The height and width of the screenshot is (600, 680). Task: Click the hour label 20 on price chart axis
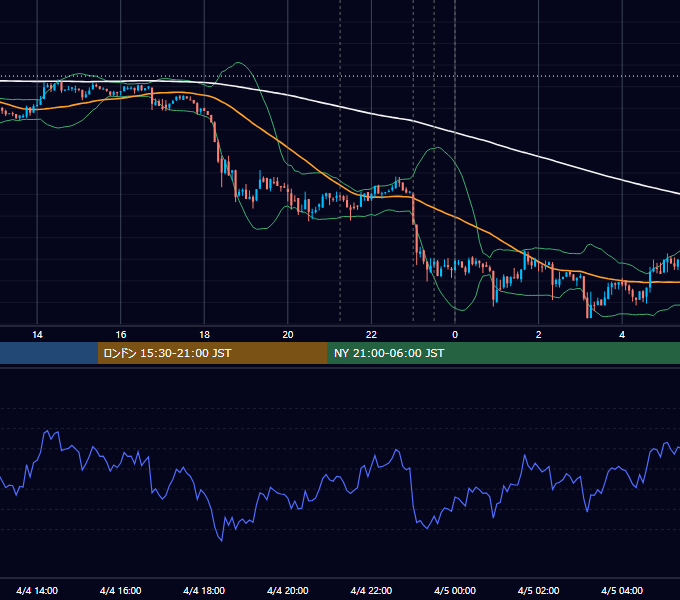click(x=288, y=335)
